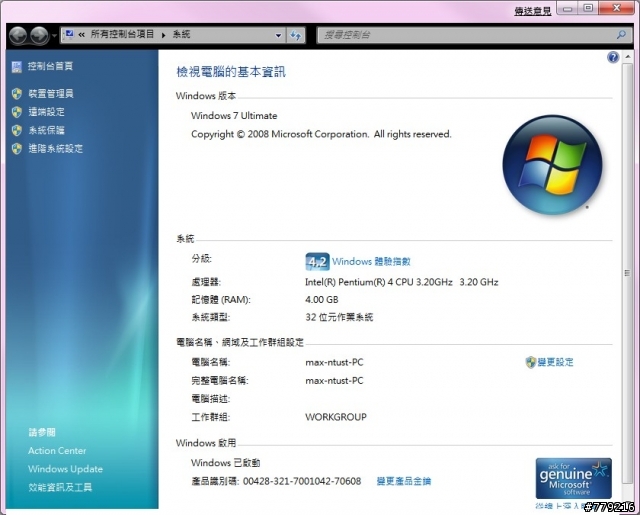
Task: Click the 系統 breadcrumb in address bar
Action: pos(182,34)
